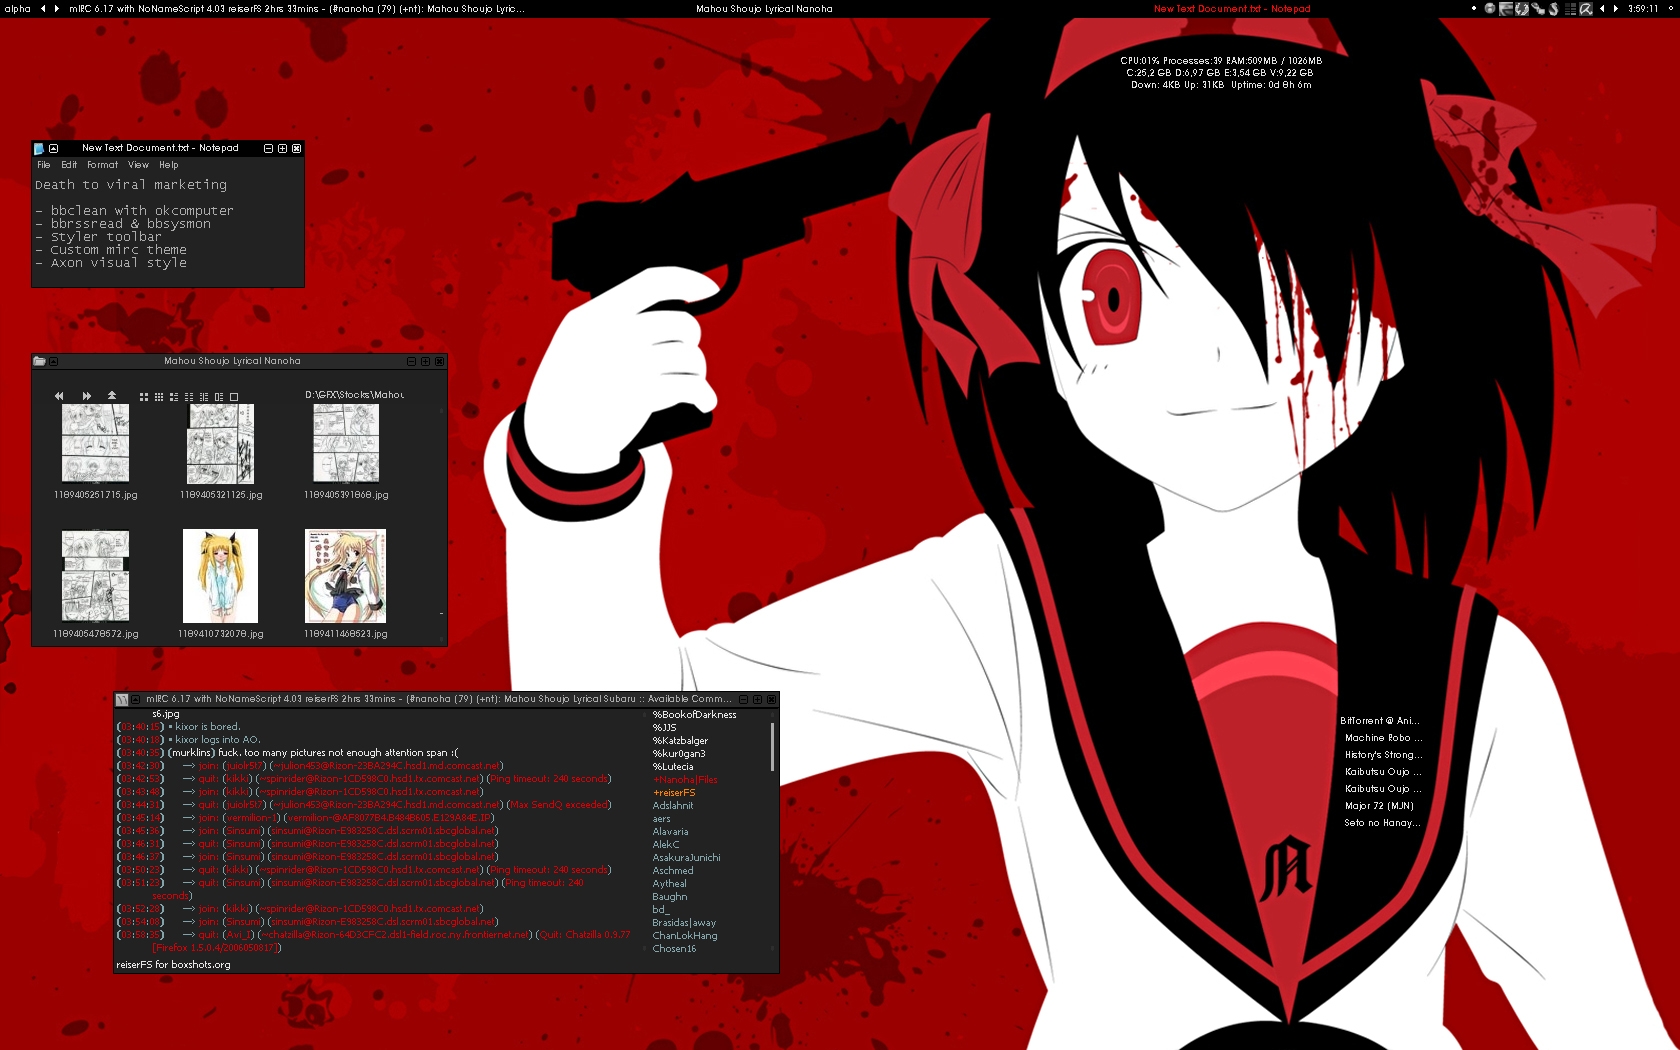Select %Lutecia in nick list
Viewport: 1680px width, 1050px height.
click(x=673, y=767)
